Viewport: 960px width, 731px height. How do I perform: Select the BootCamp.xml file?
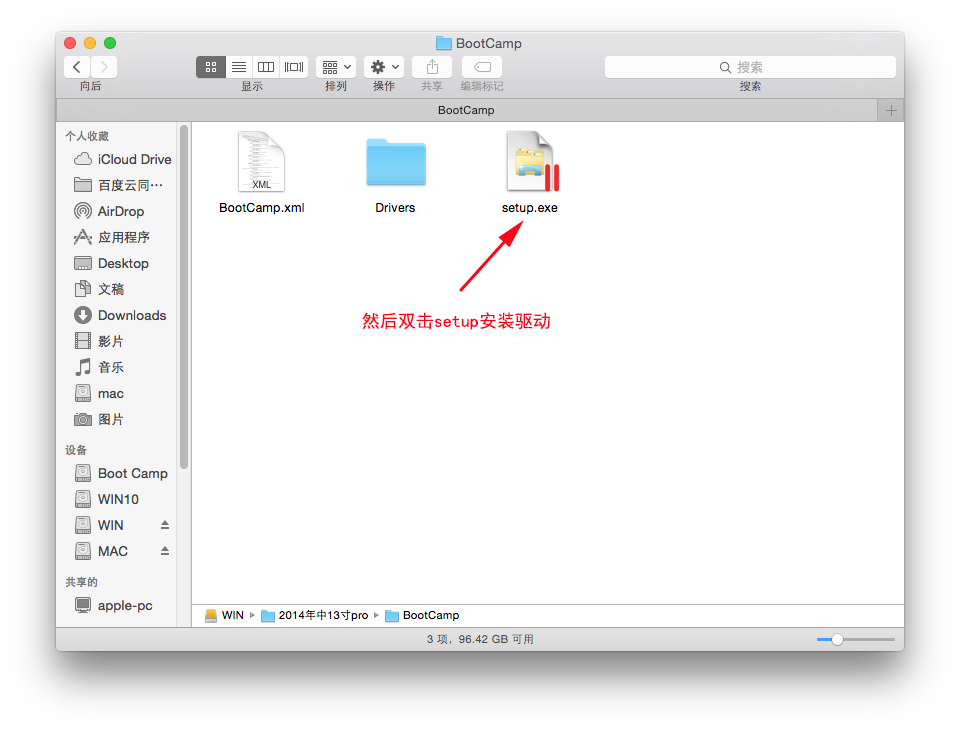click(261, 173)
